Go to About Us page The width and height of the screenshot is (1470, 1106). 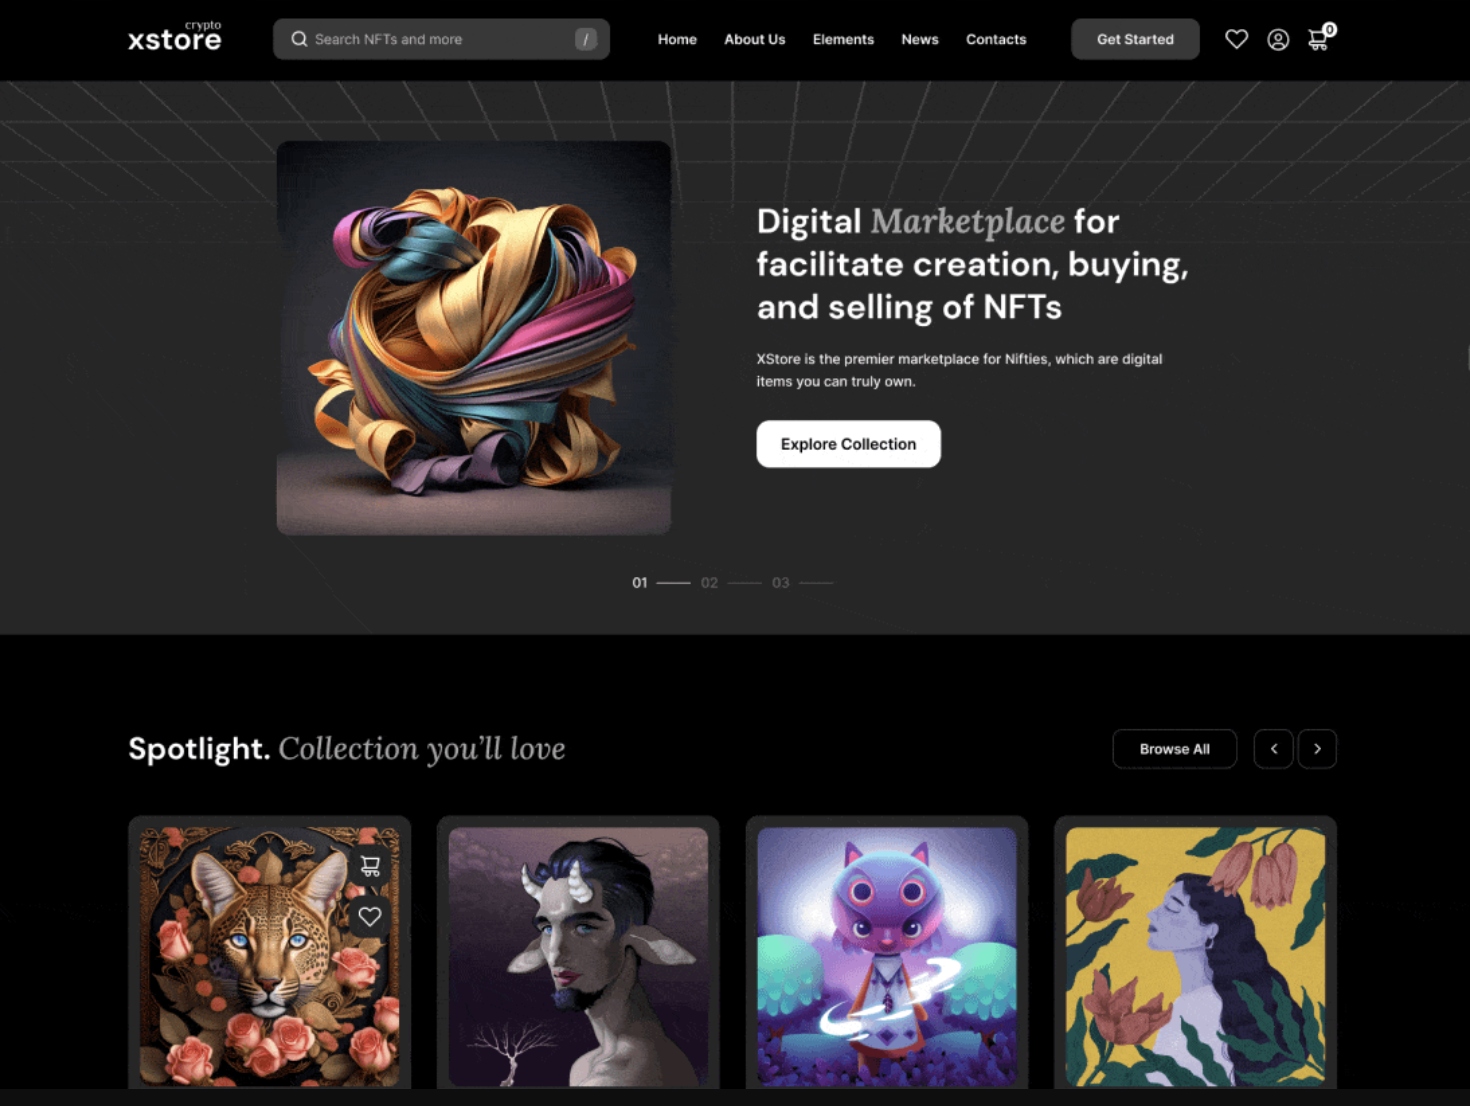pyautogui.click(x=754, y=39)
